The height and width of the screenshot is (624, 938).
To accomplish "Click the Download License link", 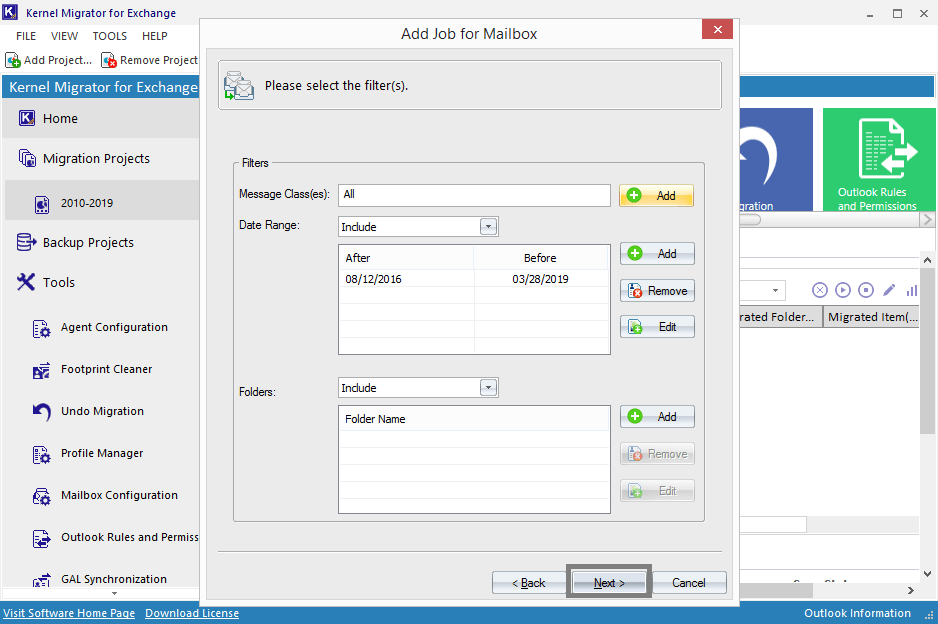I will tap(192, 613).
